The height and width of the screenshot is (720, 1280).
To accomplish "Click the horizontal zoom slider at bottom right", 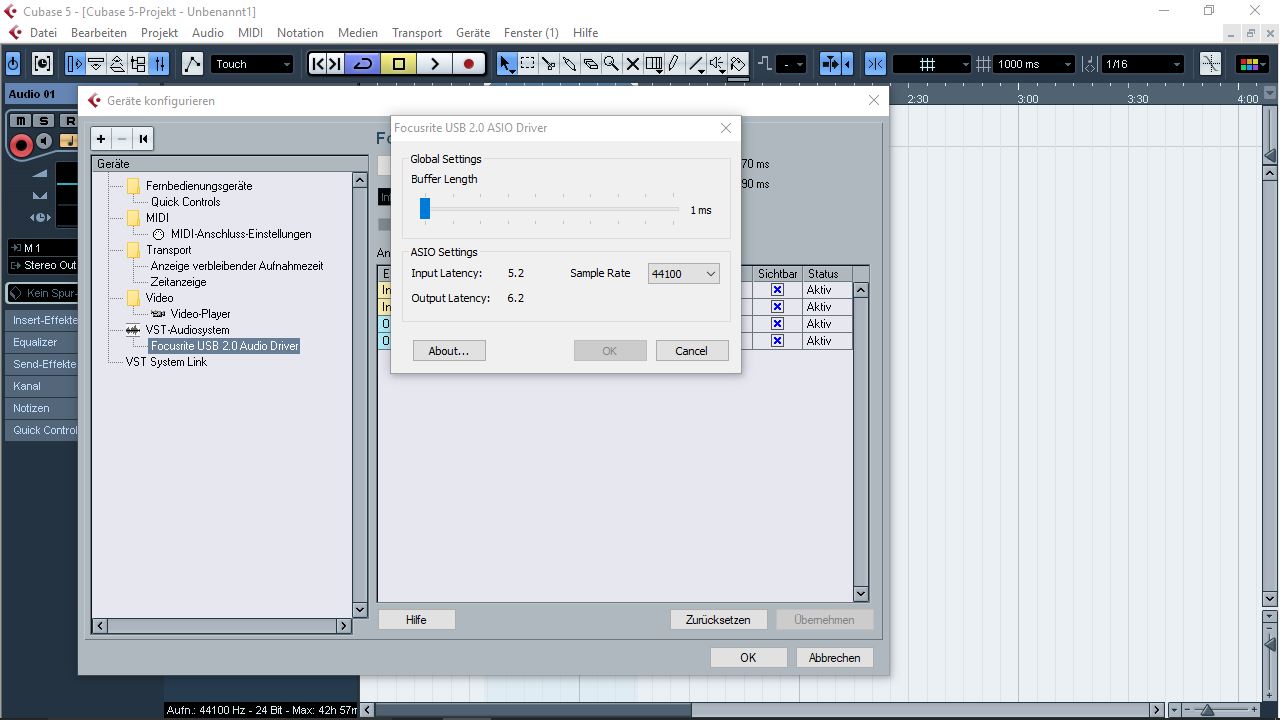I will (1208, 710).
